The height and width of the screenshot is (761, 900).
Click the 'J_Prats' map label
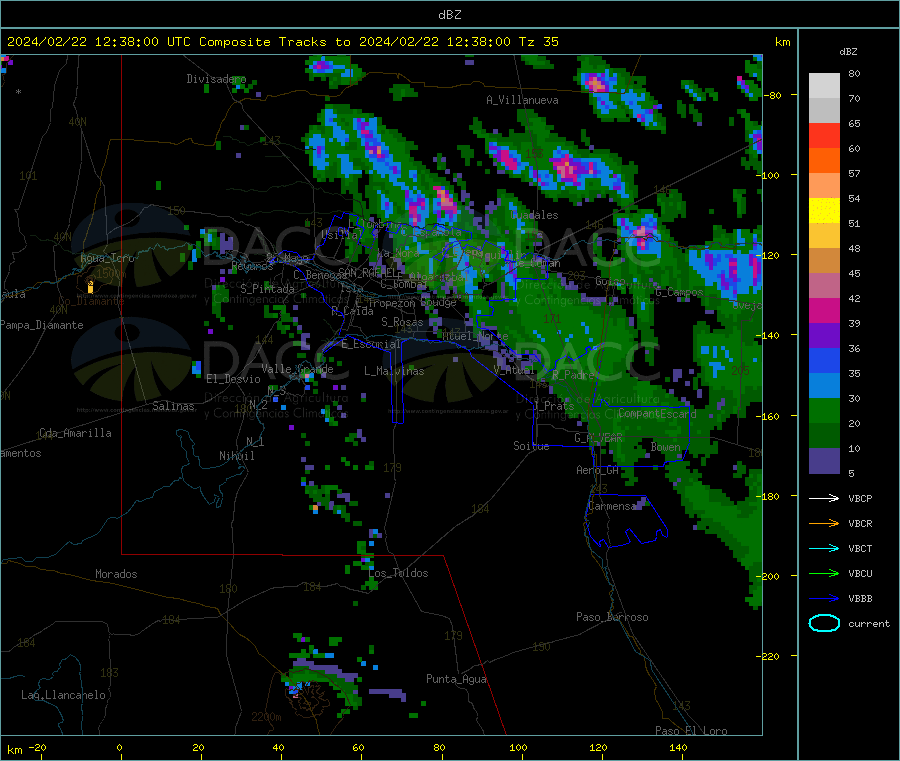point(553,406)
